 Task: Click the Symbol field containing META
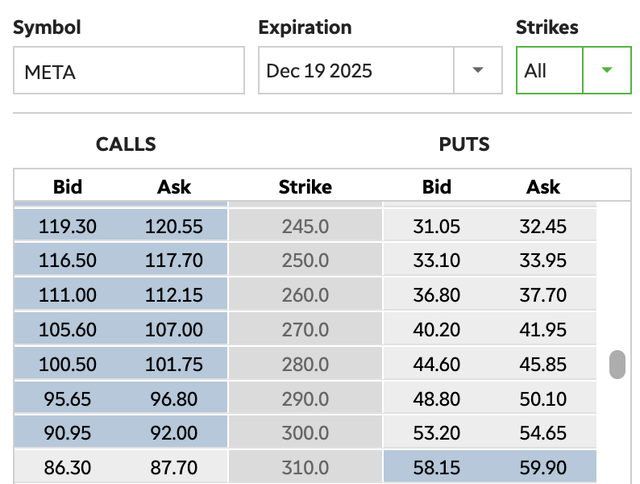coord(128,71)
